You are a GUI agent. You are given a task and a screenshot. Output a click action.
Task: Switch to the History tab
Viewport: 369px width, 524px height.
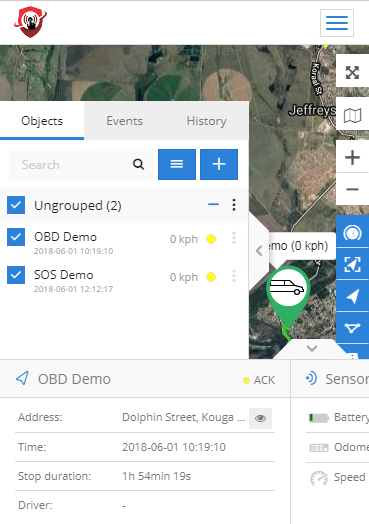point(207,121)
